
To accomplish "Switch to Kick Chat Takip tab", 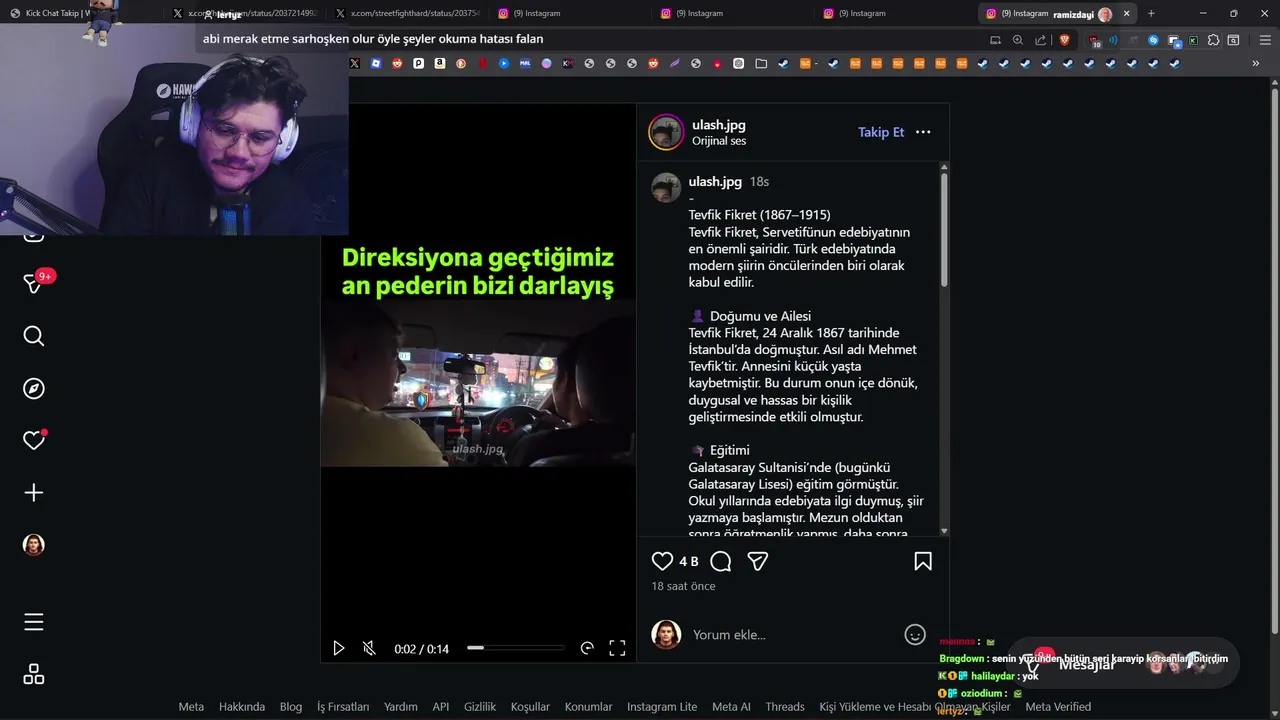I will 80,13.
